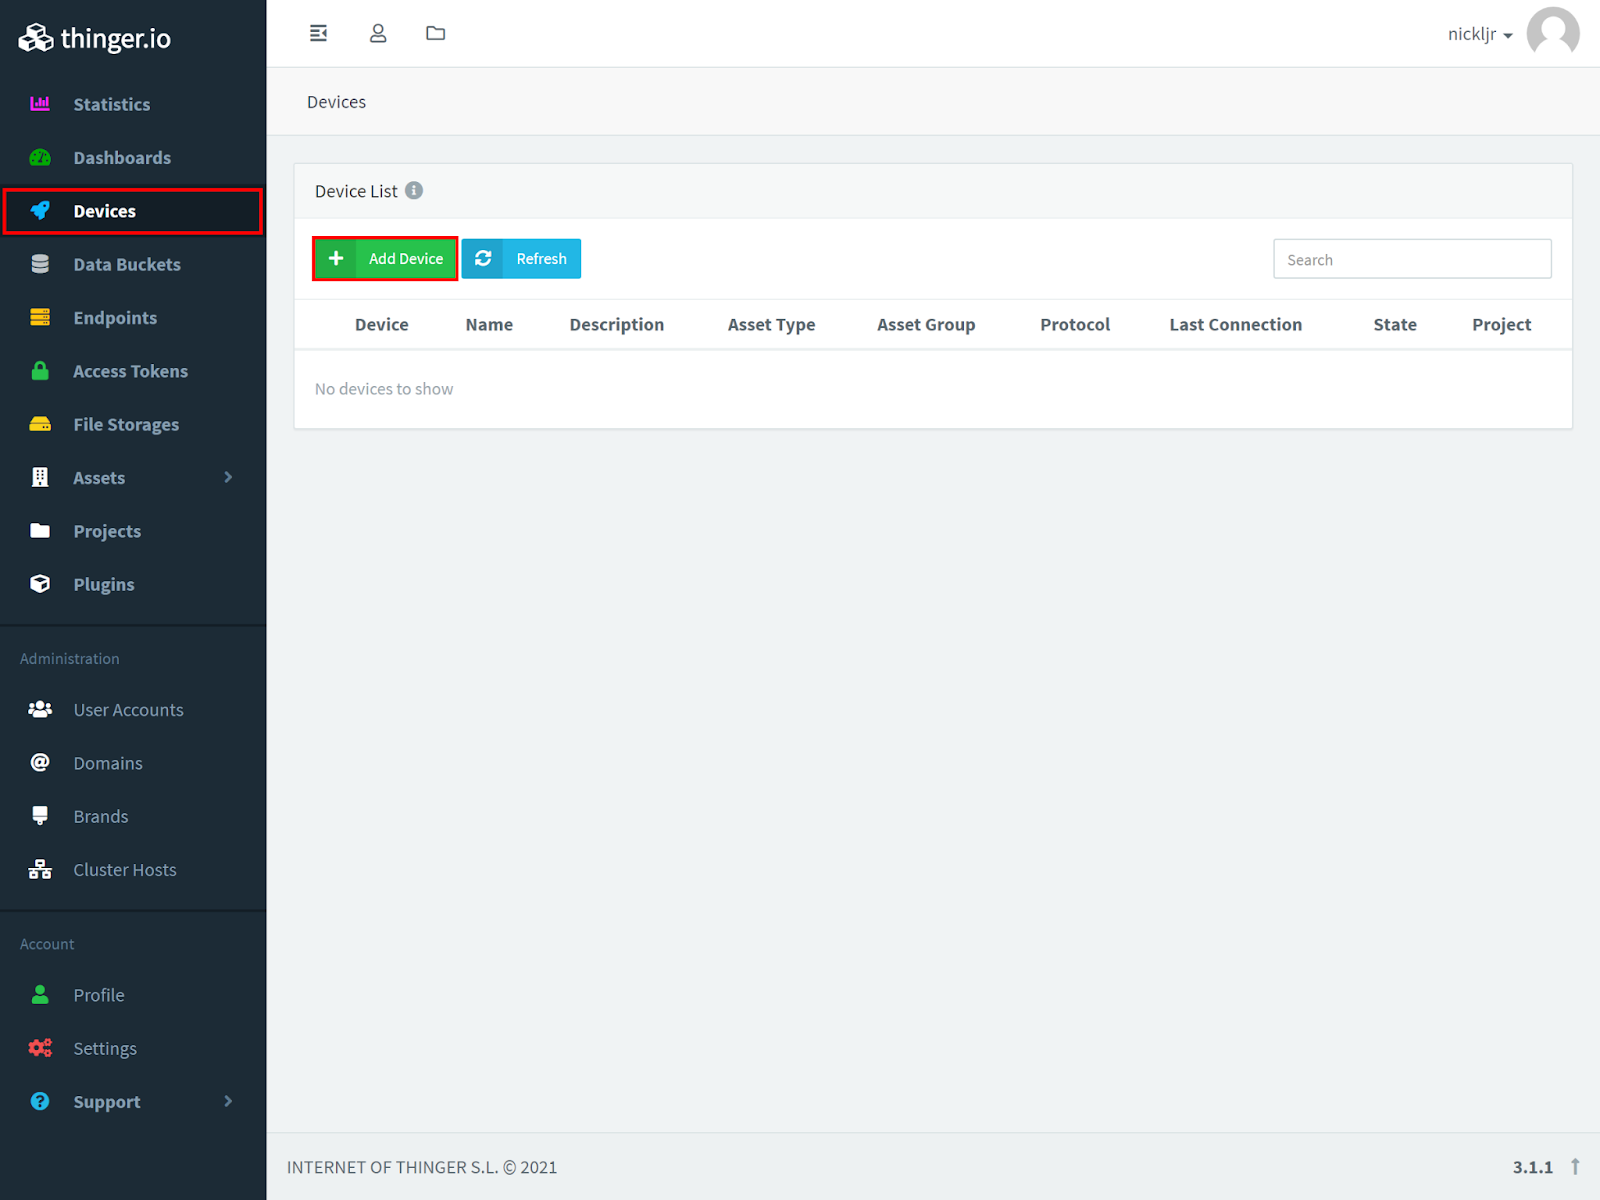Click inside the device Search field
Viewport: 1600px width, 1200px height.
click(1412, 258)
